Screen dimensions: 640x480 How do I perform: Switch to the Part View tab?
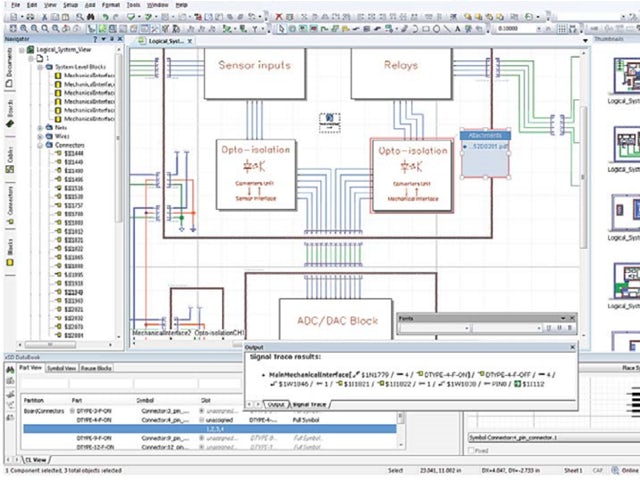tap(31, 368)
